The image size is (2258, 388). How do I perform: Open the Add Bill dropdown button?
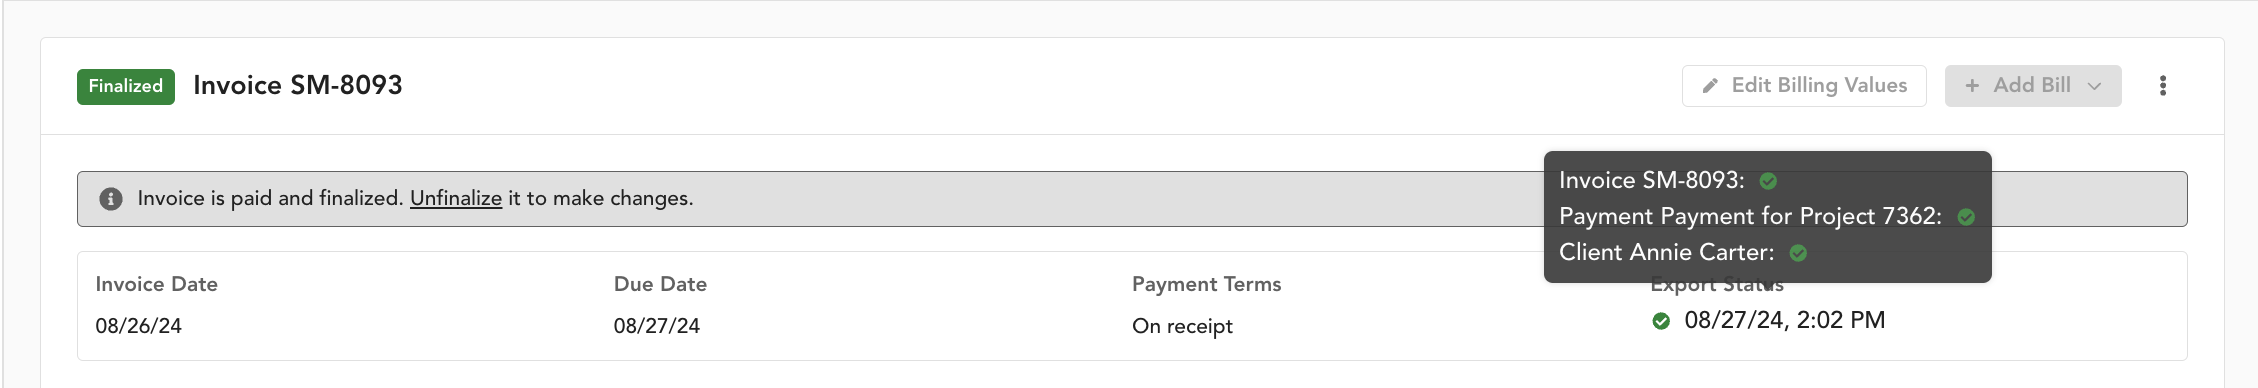pos(2033,86)
